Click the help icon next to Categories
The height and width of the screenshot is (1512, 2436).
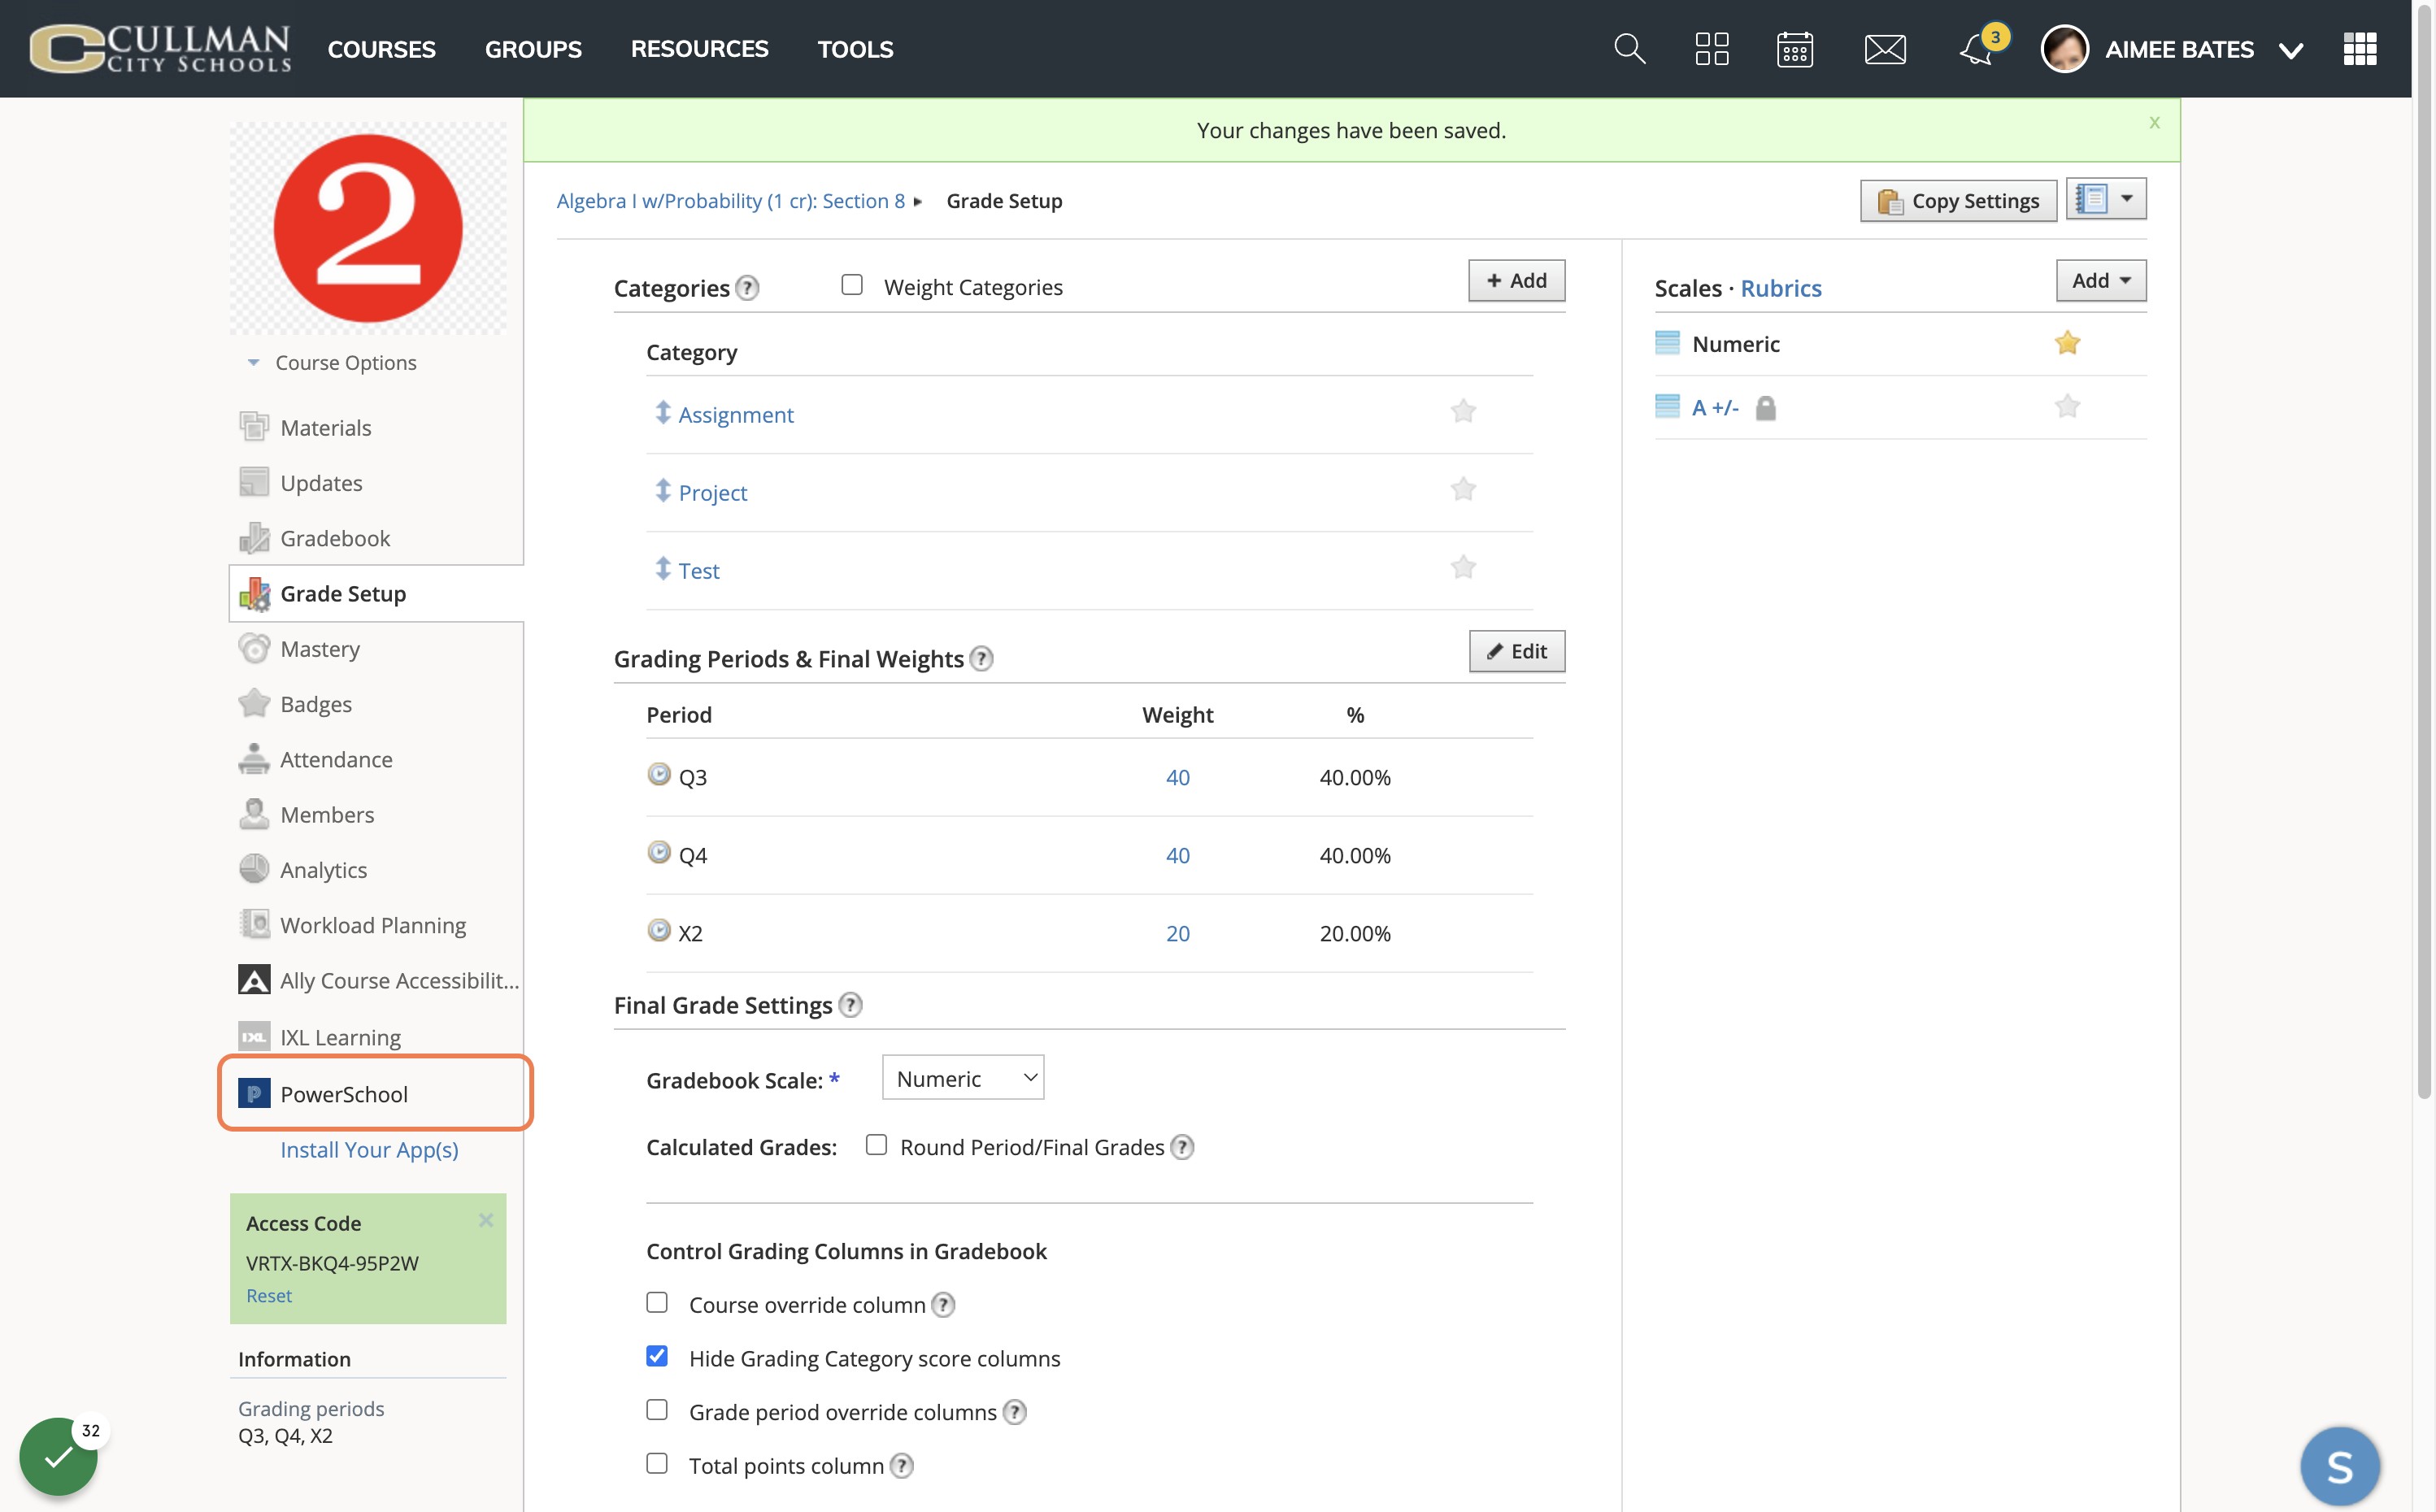click(747, 288)
